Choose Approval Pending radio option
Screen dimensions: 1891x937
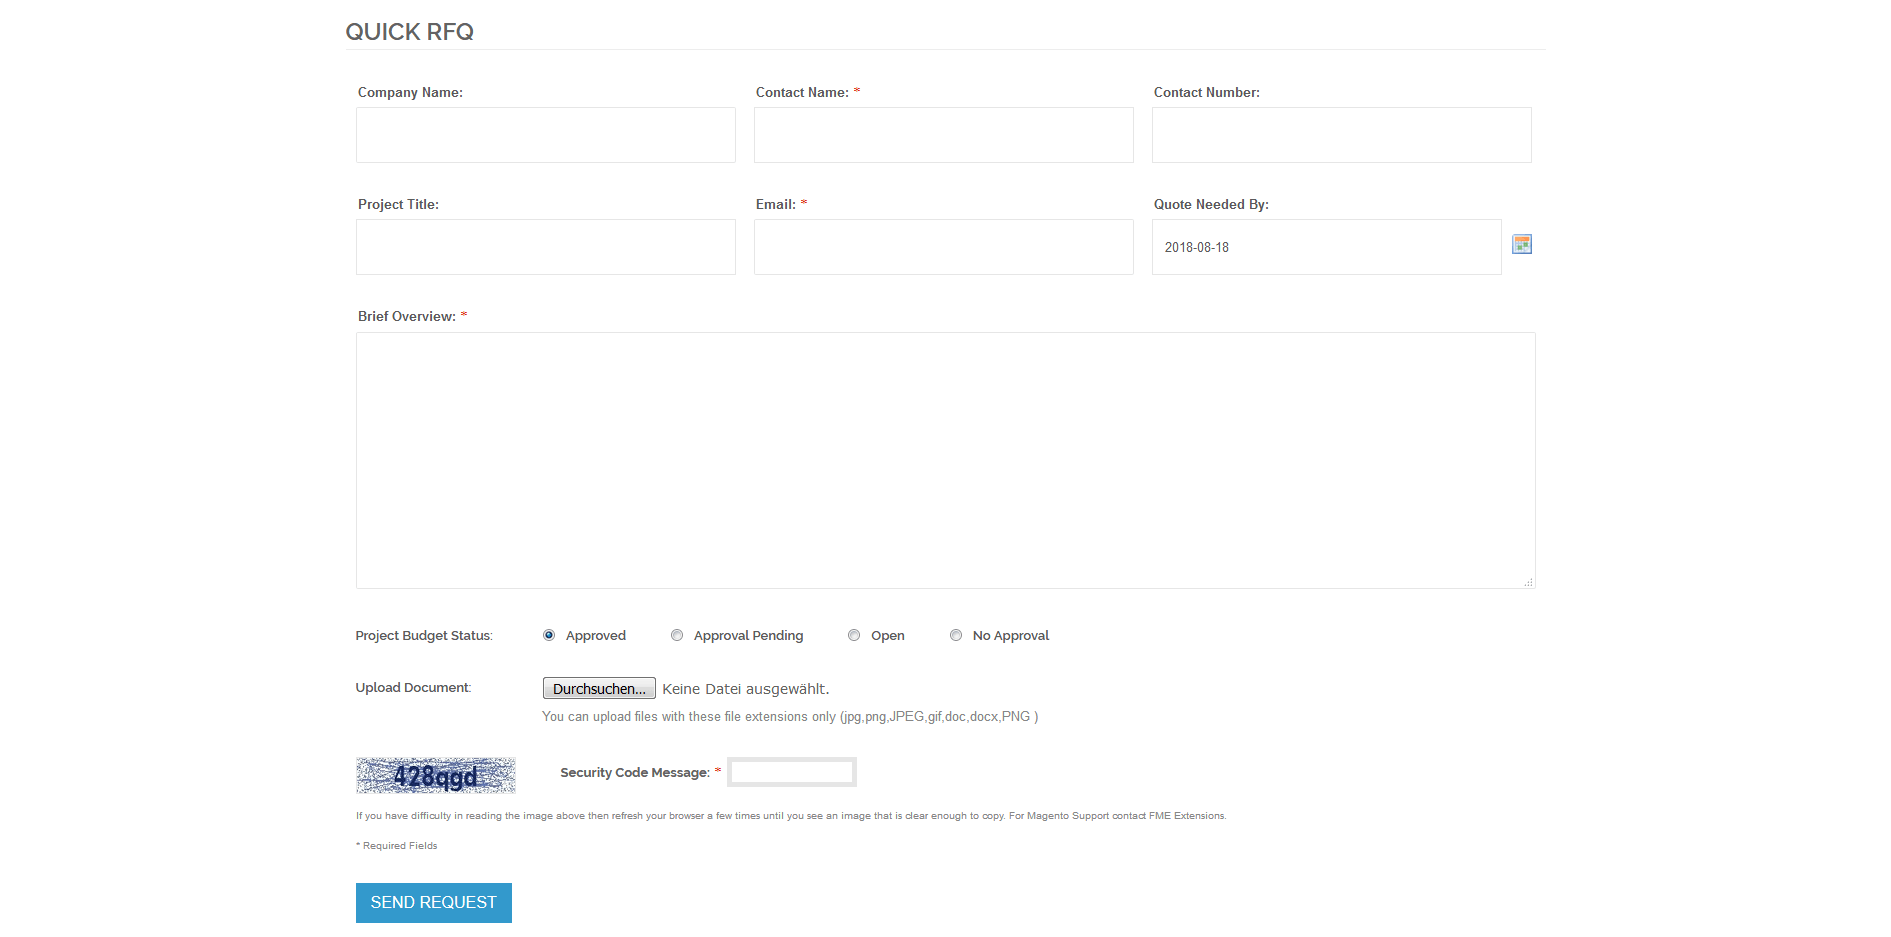(x=677, y=636)
